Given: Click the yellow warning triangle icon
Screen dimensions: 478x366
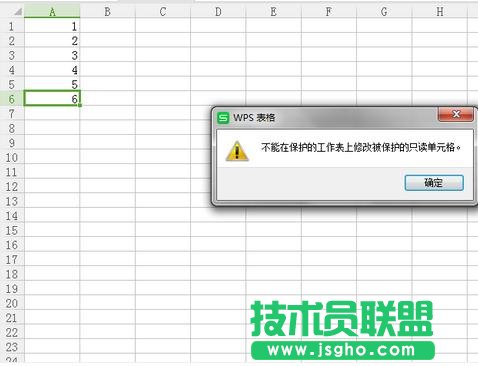Looking at the screenshot, I should (237, 151).
